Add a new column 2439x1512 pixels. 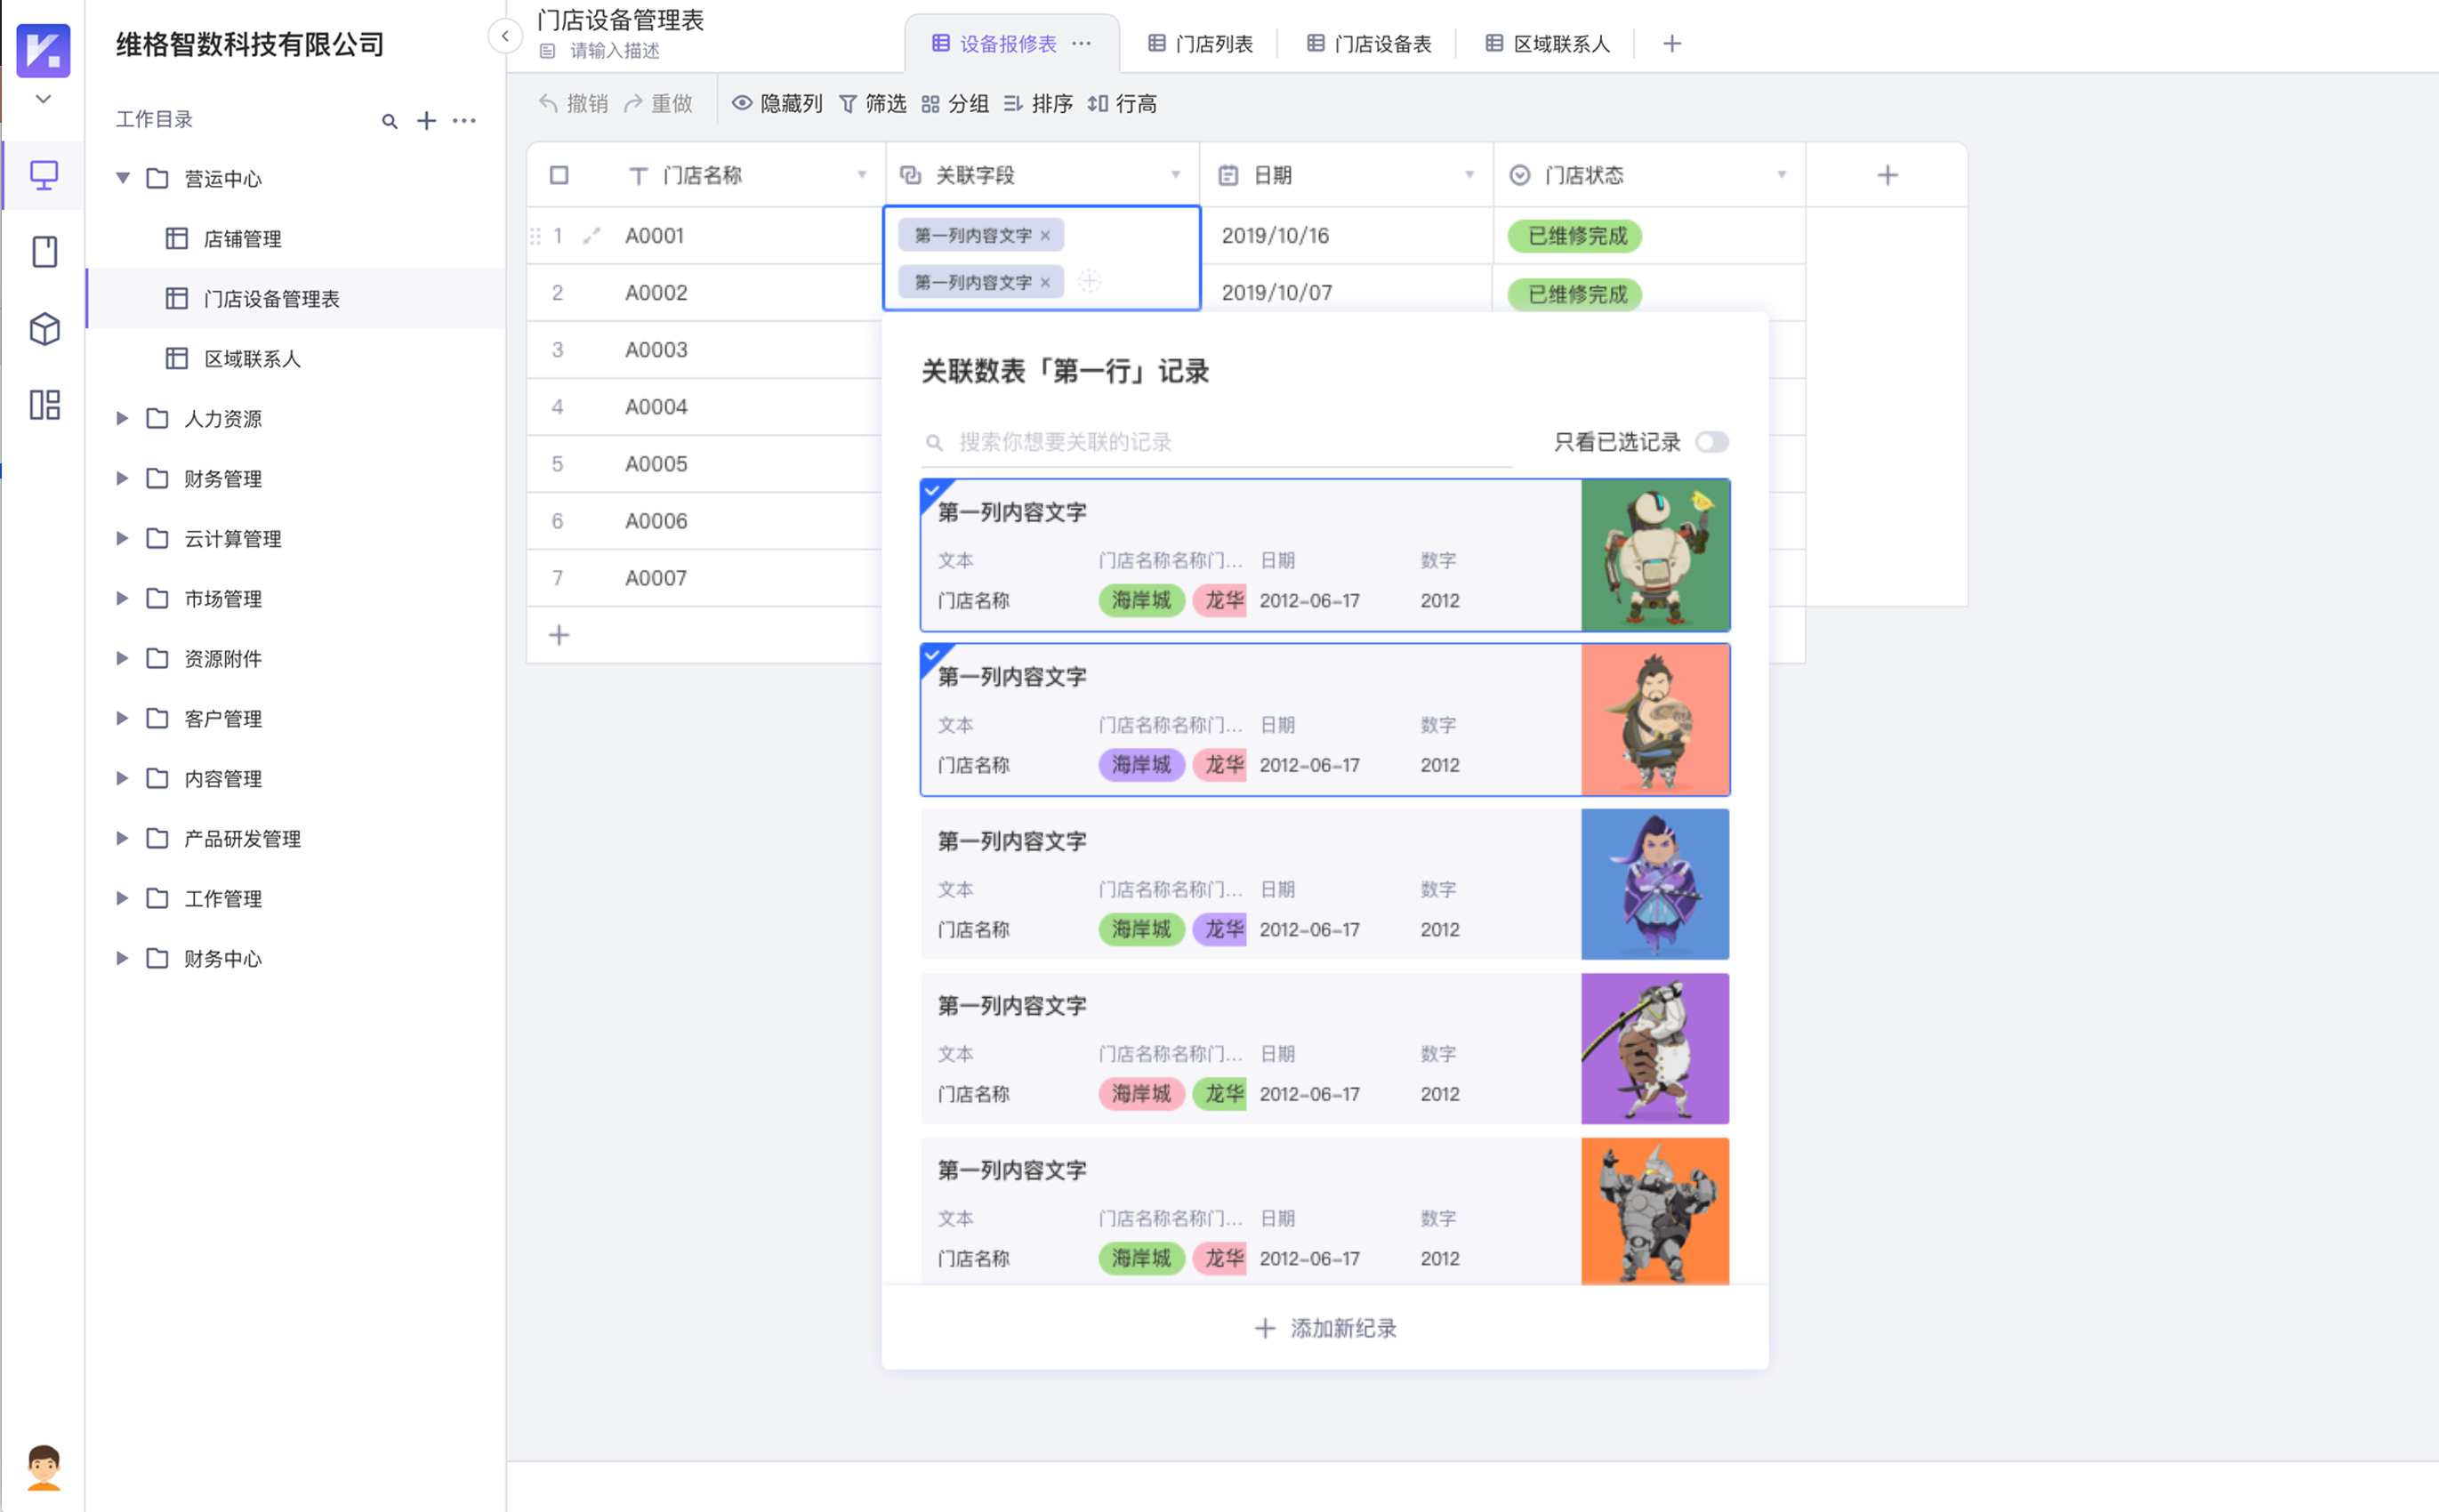coord(1887,175)
